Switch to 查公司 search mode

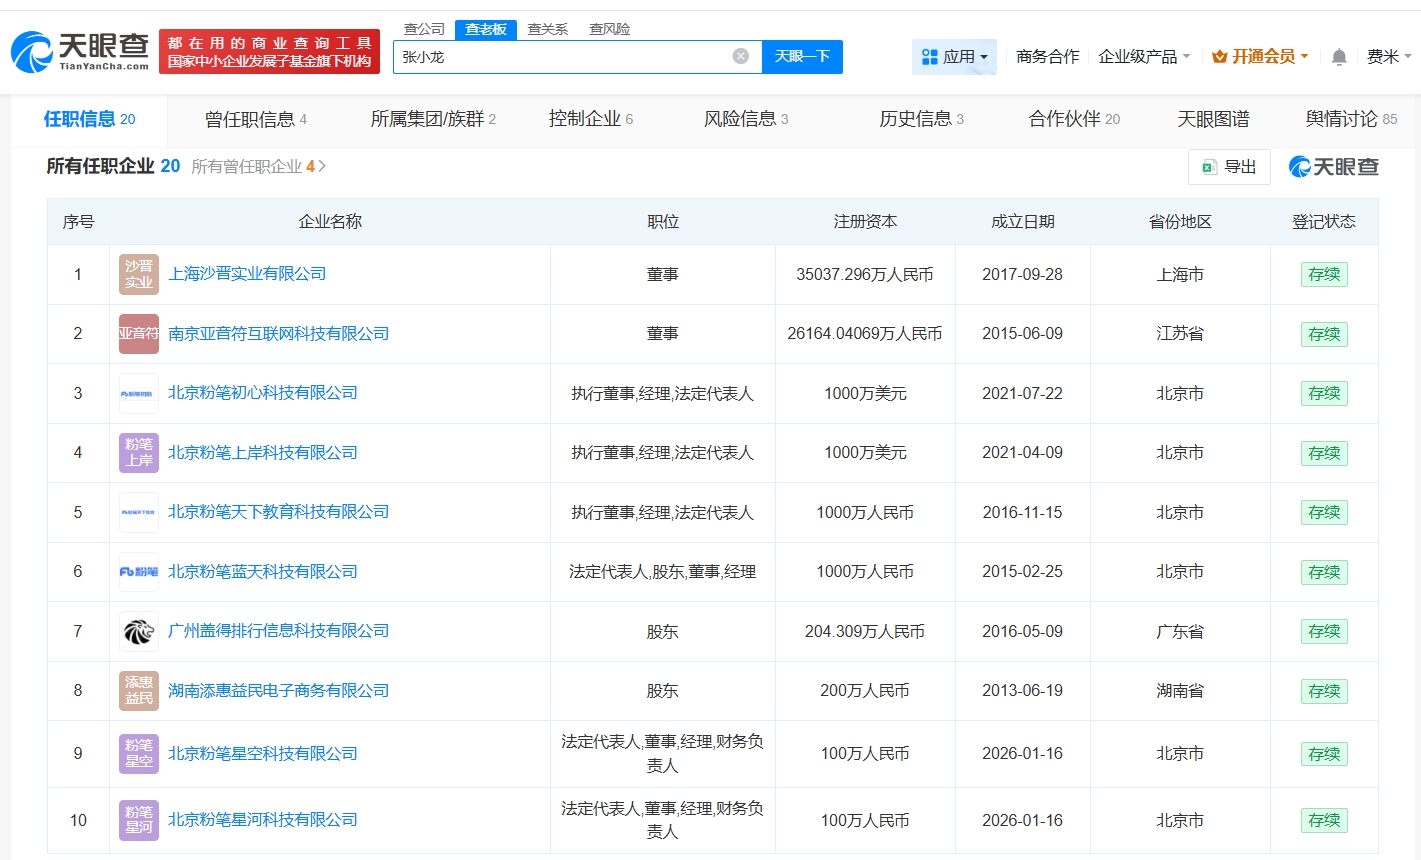(x=424, y=29)
